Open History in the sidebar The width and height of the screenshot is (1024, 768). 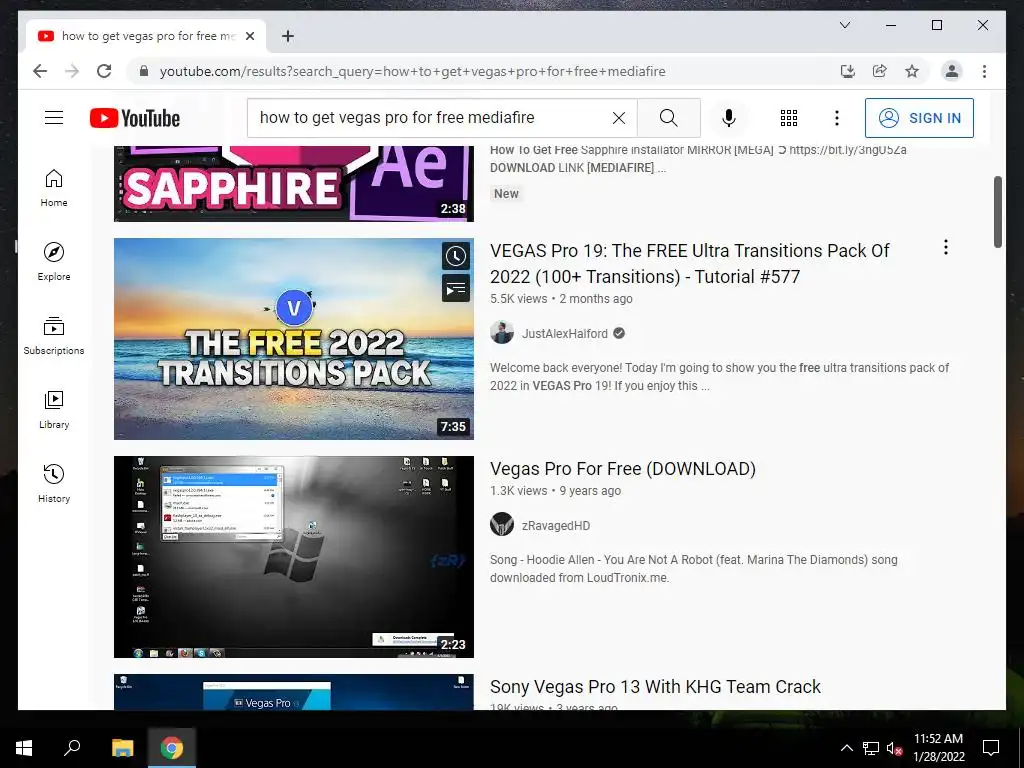[54, 483]
